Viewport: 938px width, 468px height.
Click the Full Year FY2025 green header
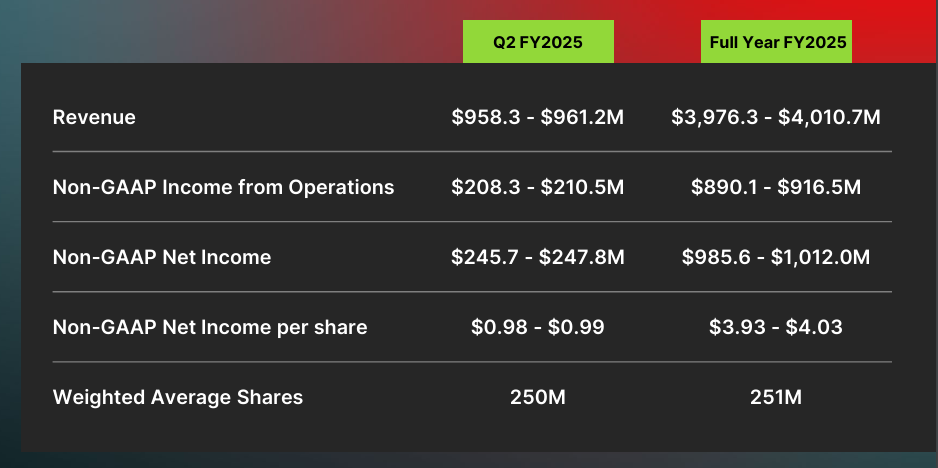point(776,42)
